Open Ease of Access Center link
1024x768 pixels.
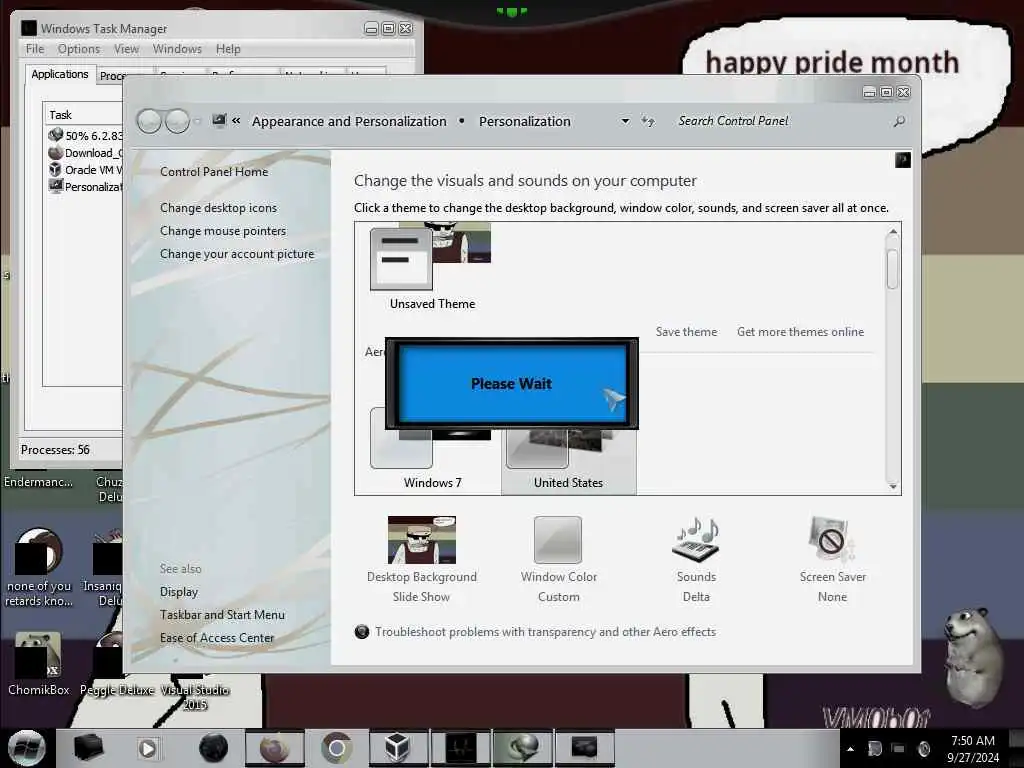click(217, 637)
